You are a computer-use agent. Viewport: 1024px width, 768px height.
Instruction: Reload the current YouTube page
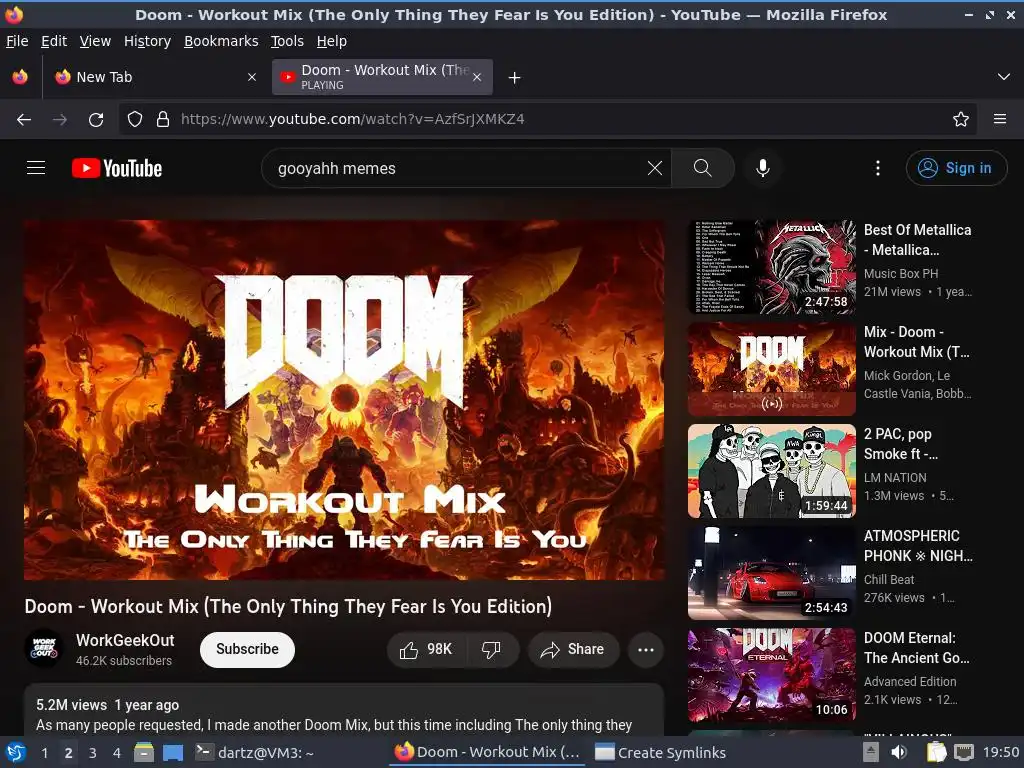(96, 120)
